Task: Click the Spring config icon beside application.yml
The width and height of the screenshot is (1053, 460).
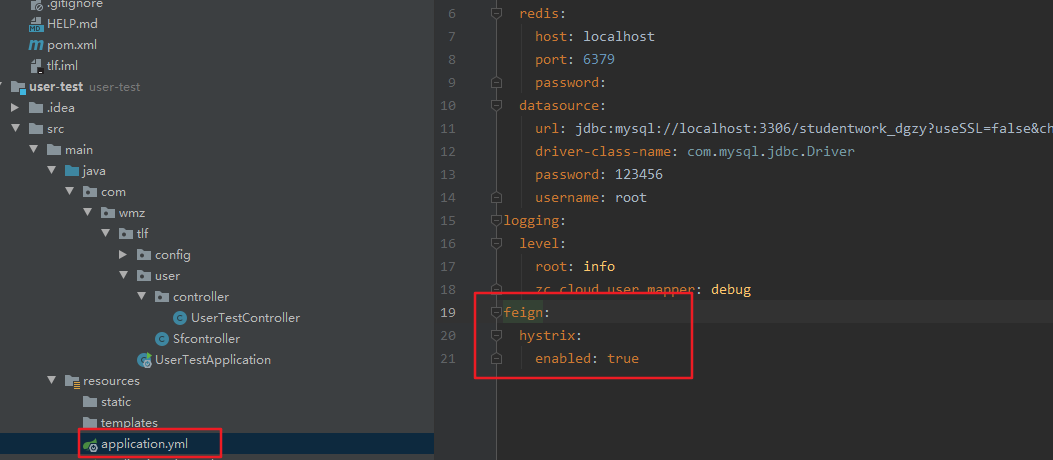Action: click(x=90, y=445)
